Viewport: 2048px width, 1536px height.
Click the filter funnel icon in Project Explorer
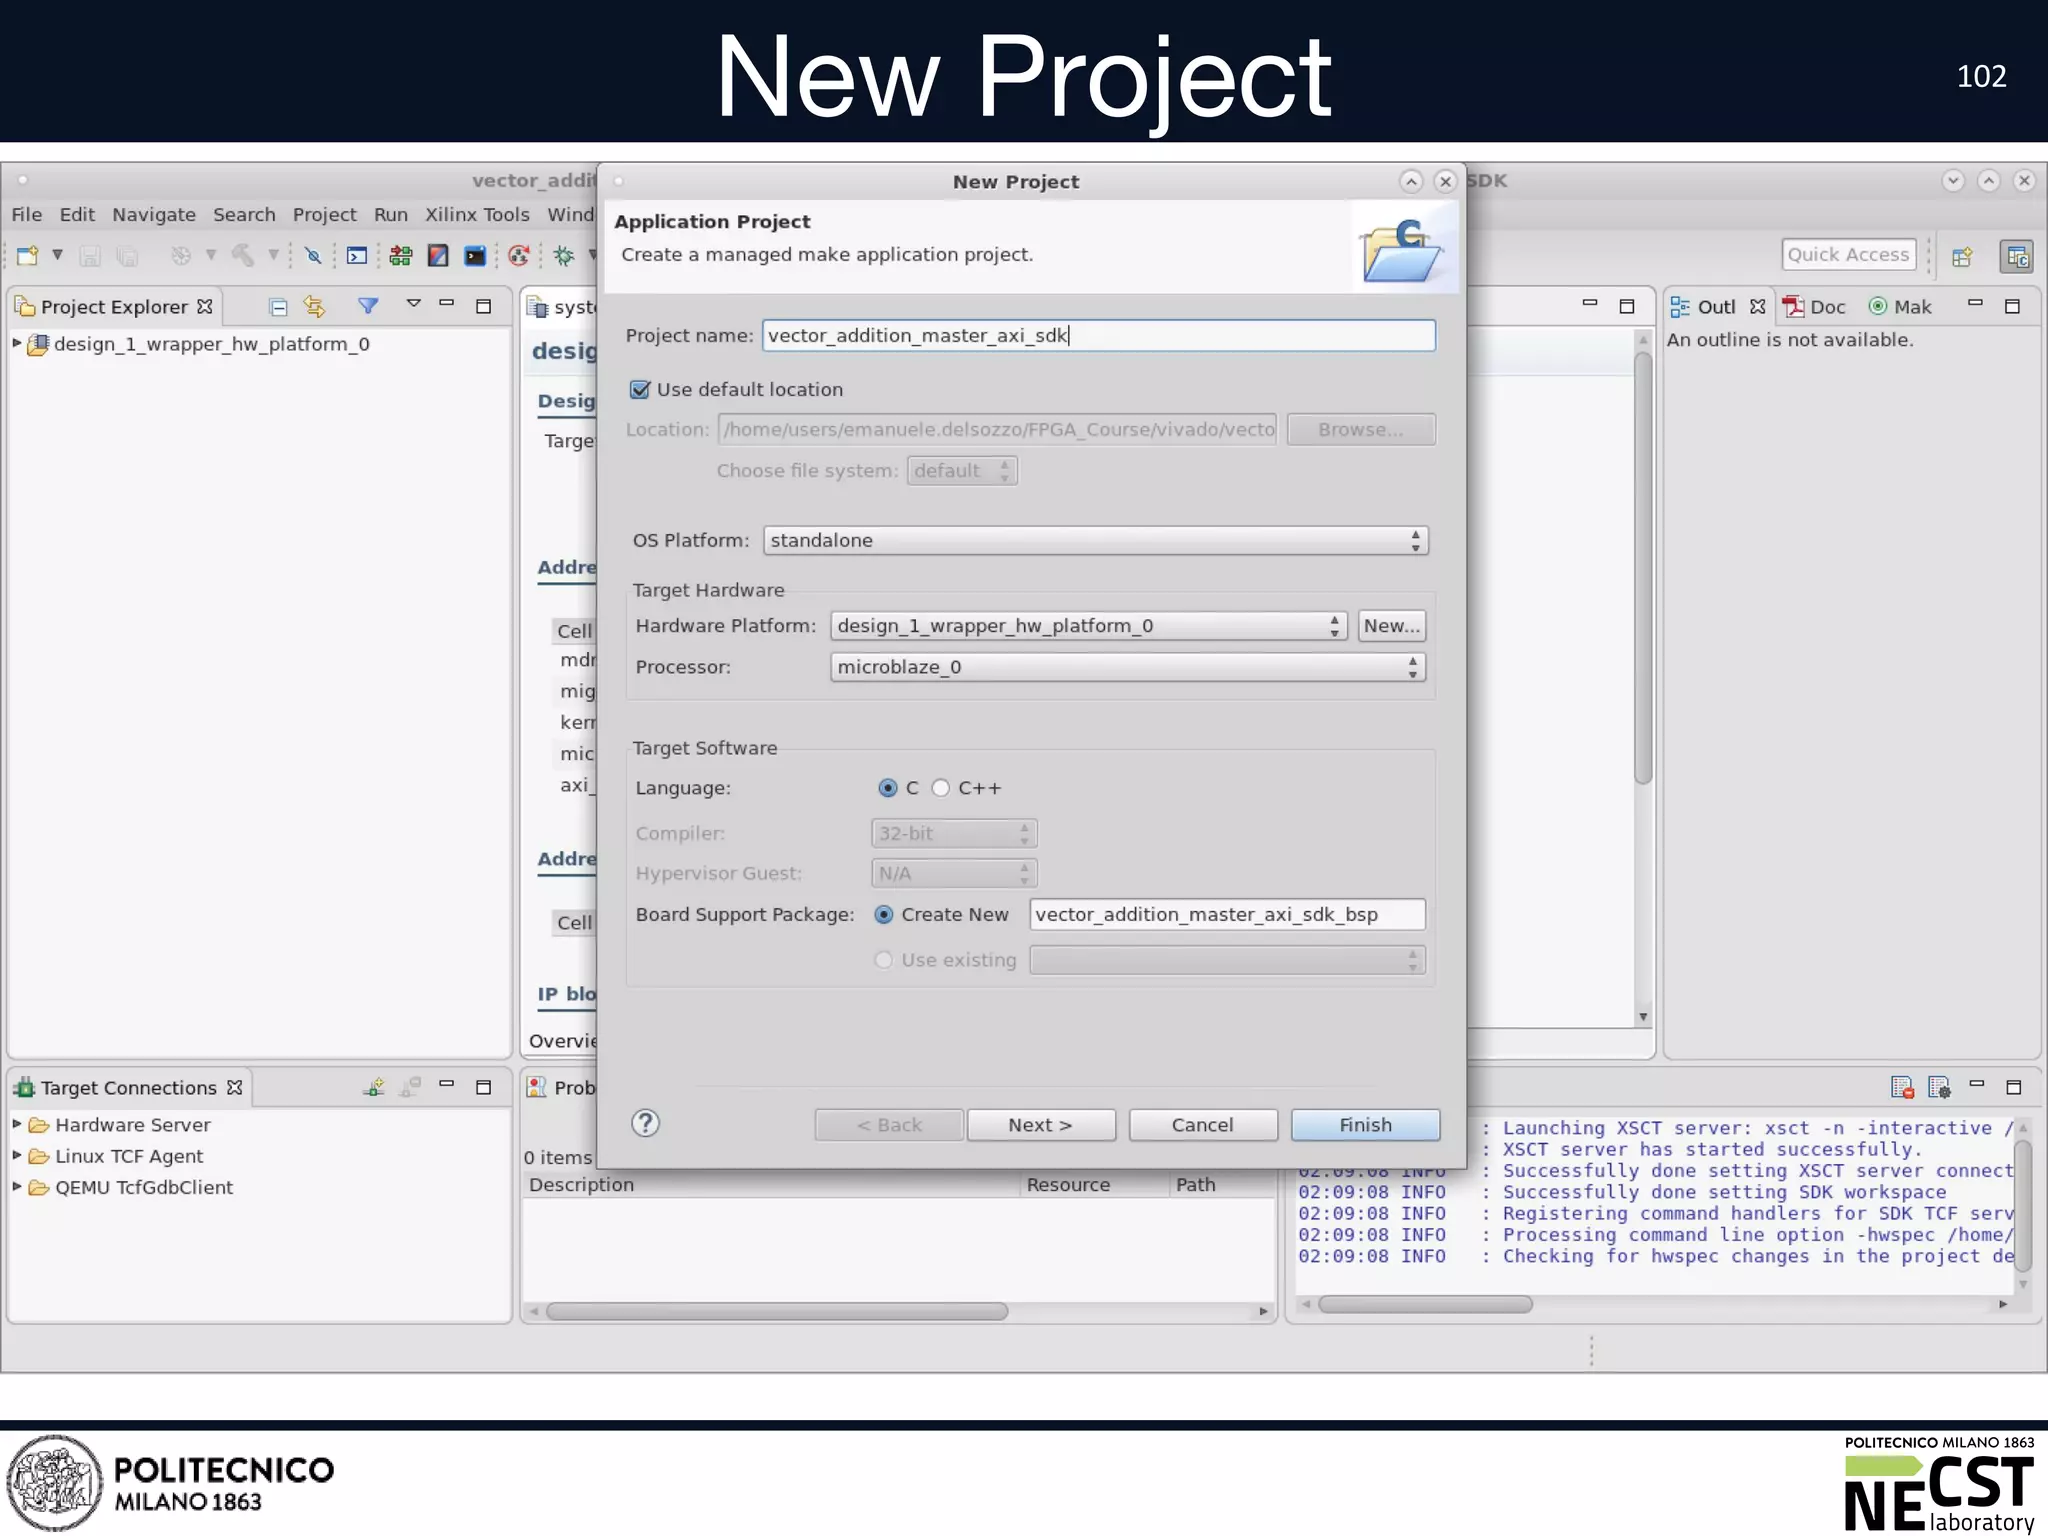pyautogui.click(x=368, y=306)
